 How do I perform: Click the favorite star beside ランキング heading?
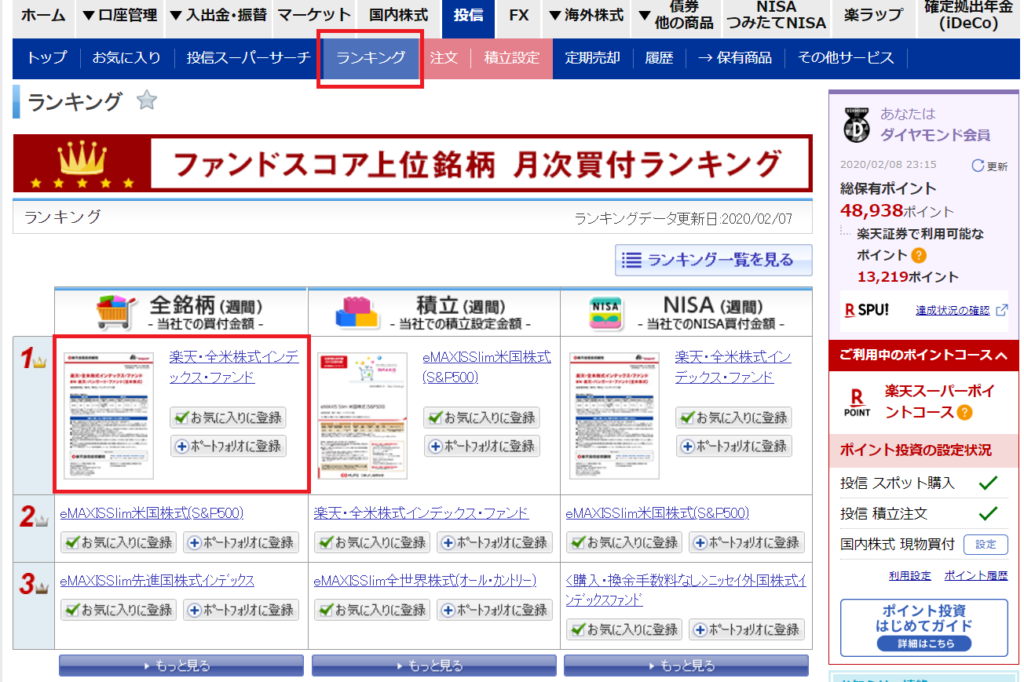click(147, 101)
